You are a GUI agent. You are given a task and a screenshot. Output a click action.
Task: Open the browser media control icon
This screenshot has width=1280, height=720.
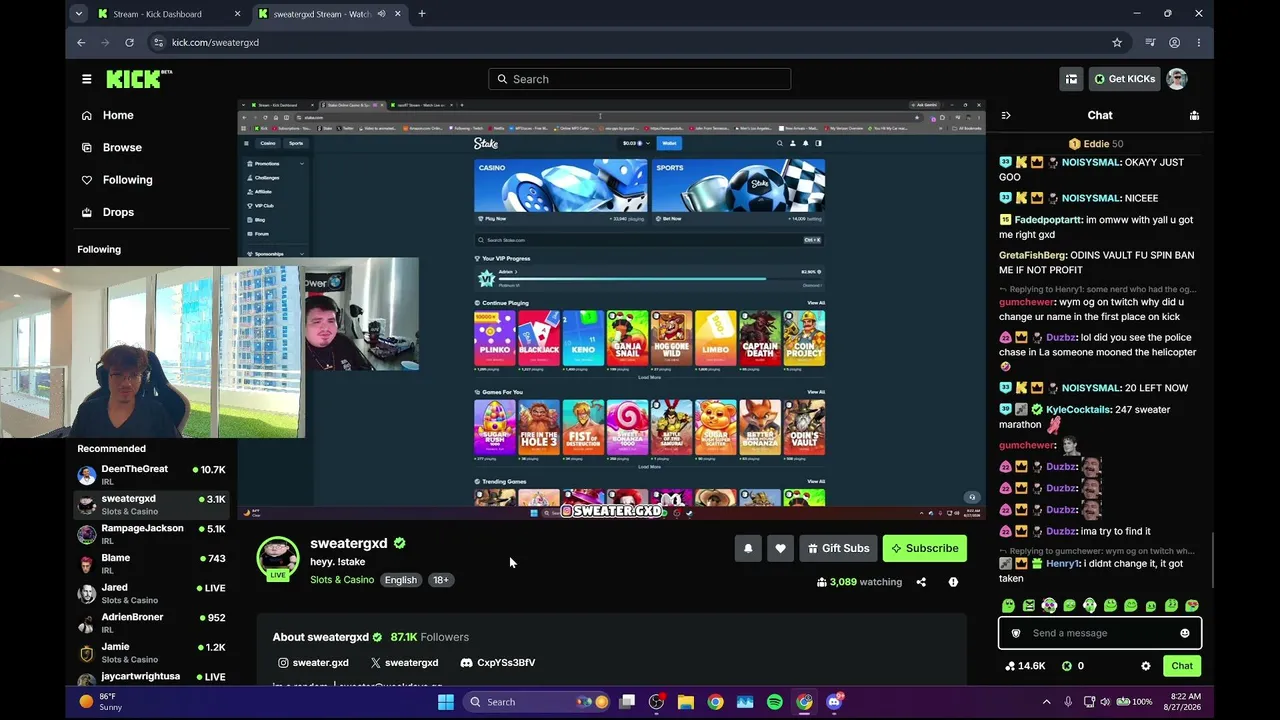point(1150,43)
